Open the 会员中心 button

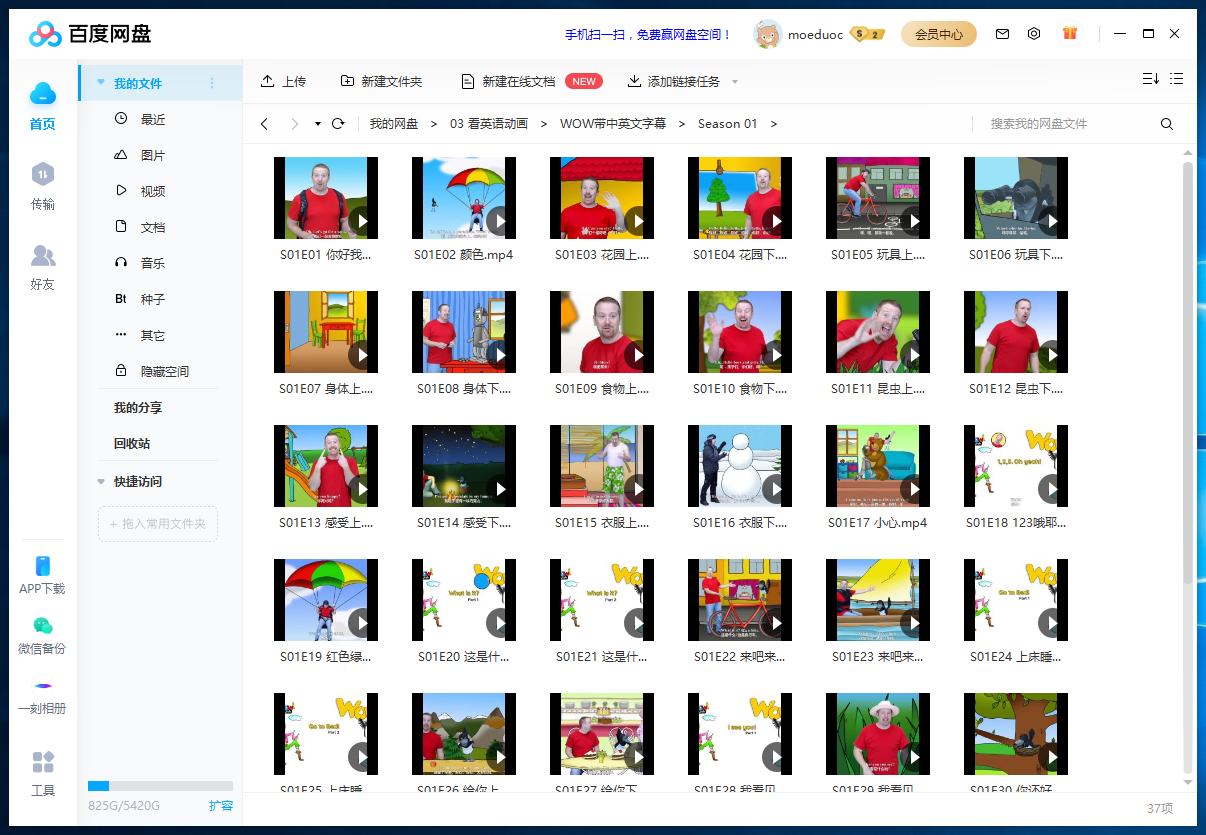pos(938,33)
